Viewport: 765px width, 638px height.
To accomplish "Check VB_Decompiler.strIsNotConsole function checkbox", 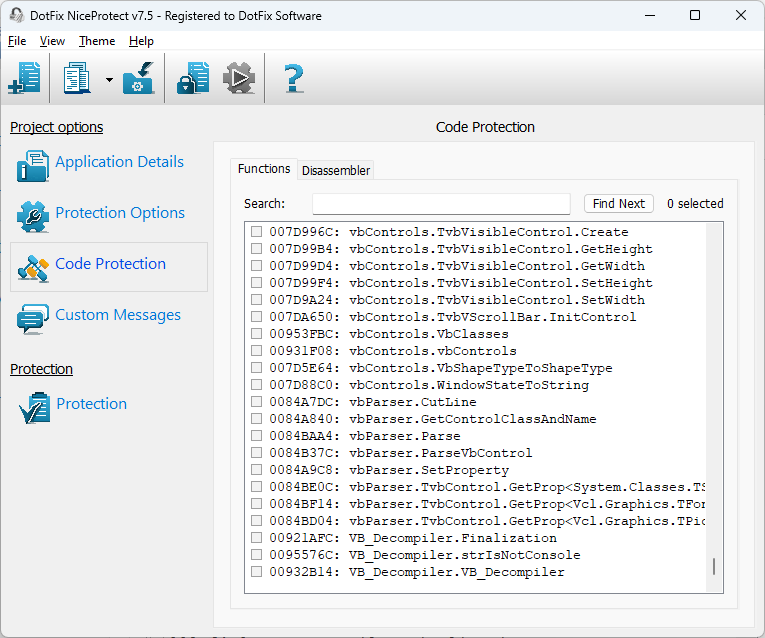I will 256,555.
